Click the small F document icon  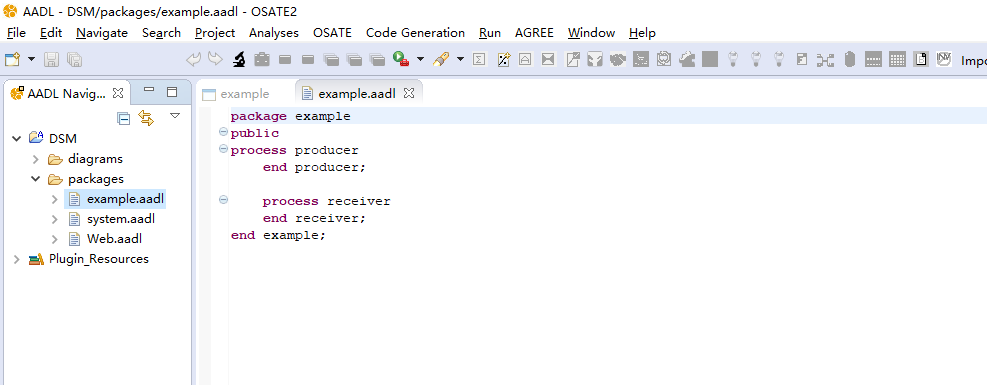pyautogui.click(x=801, y=59)
